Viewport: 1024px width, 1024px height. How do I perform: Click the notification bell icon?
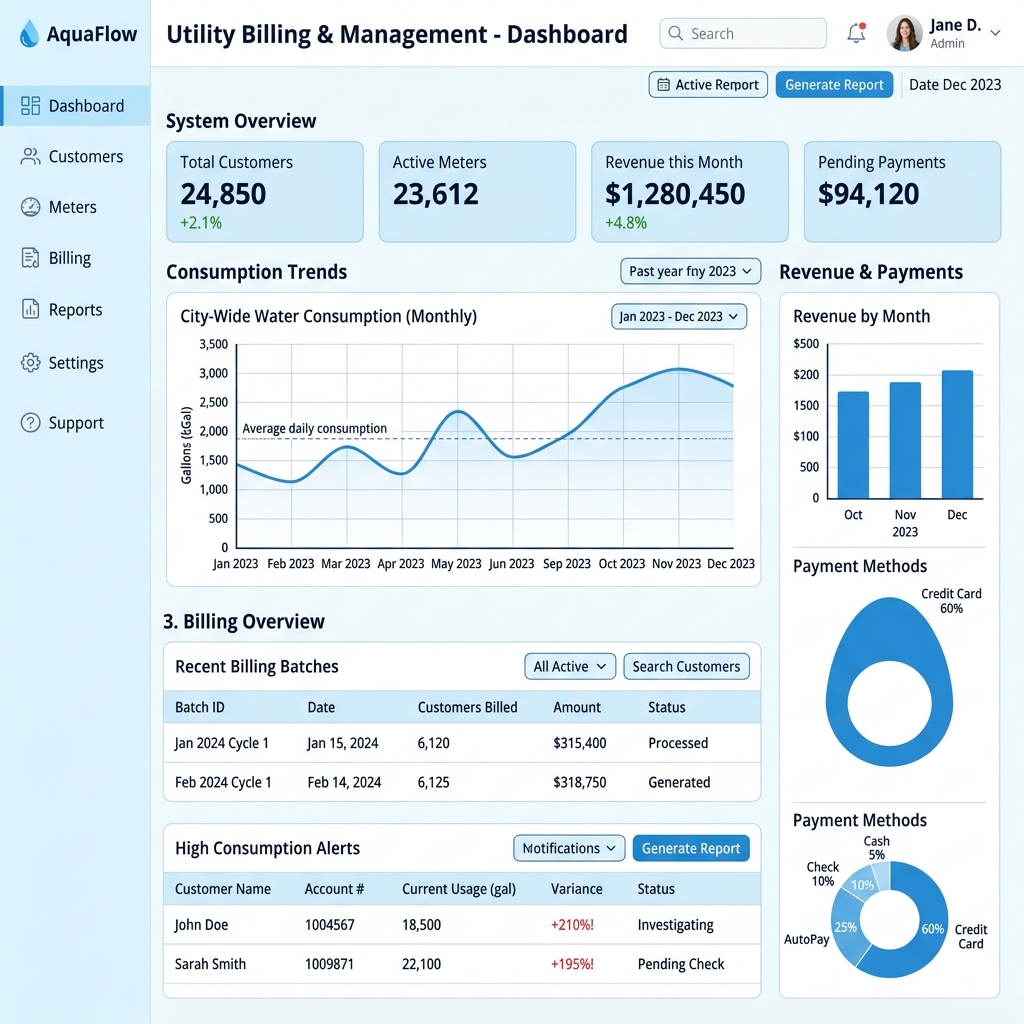tap(856, 33)
